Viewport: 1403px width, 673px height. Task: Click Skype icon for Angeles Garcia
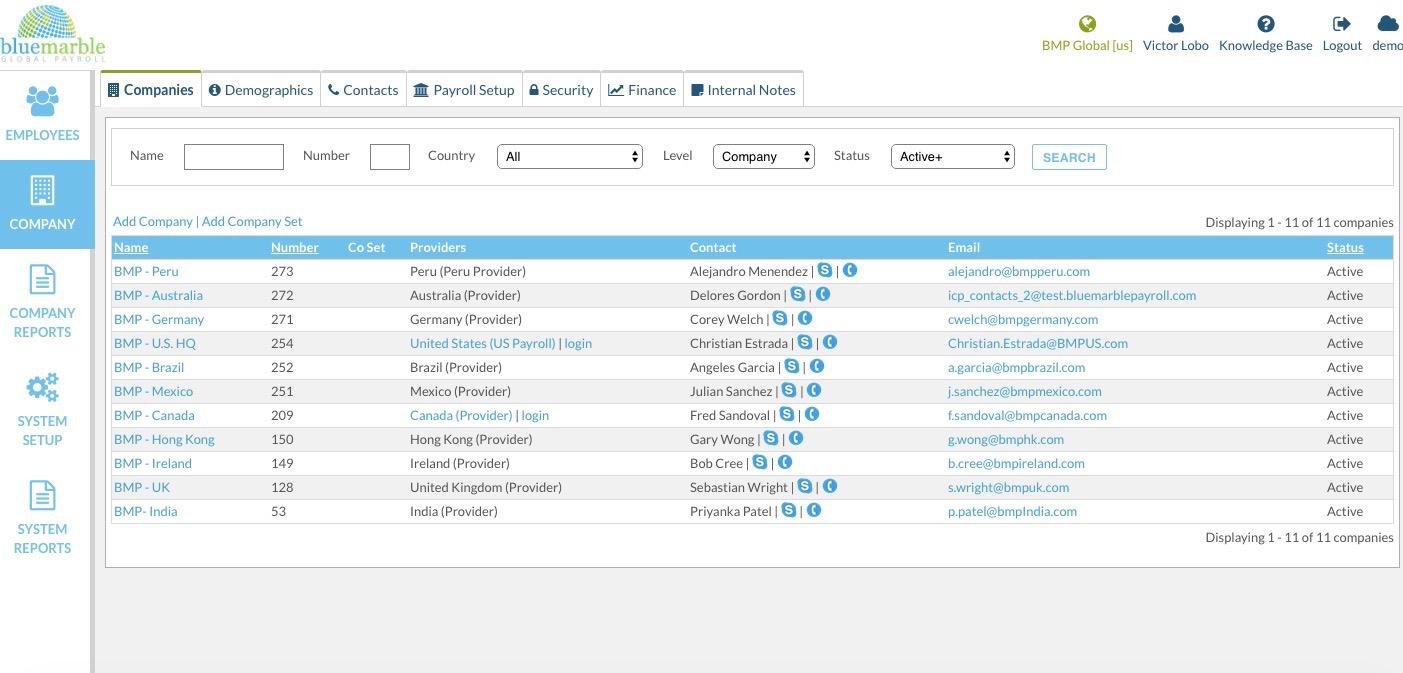pos(792,366)
